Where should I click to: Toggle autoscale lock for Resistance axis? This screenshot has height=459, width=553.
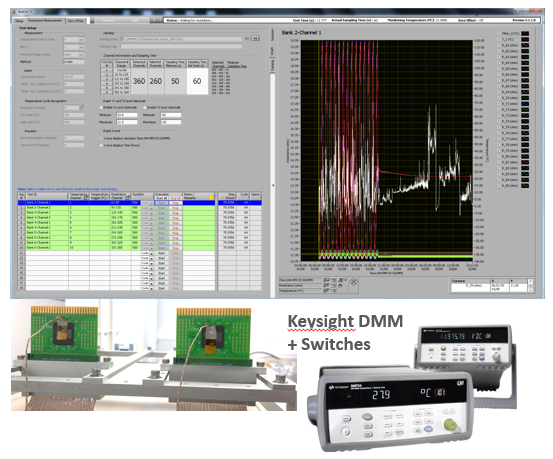click(326, 285)
